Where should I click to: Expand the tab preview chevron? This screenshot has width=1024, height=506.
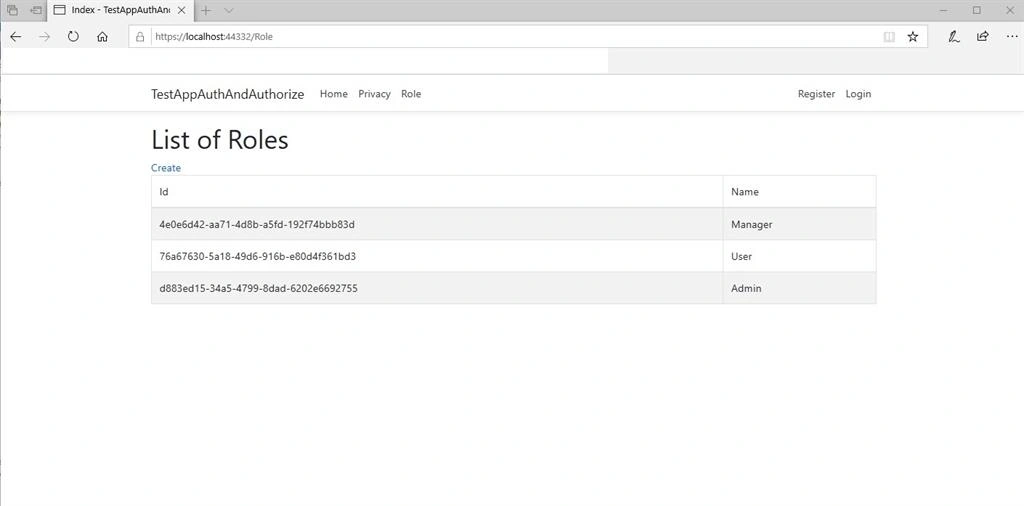click(228, 10)
